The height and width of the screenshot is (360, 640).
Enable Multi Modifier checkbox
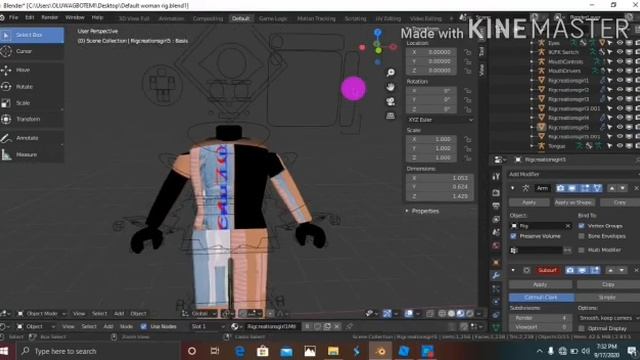pos(581,250)
